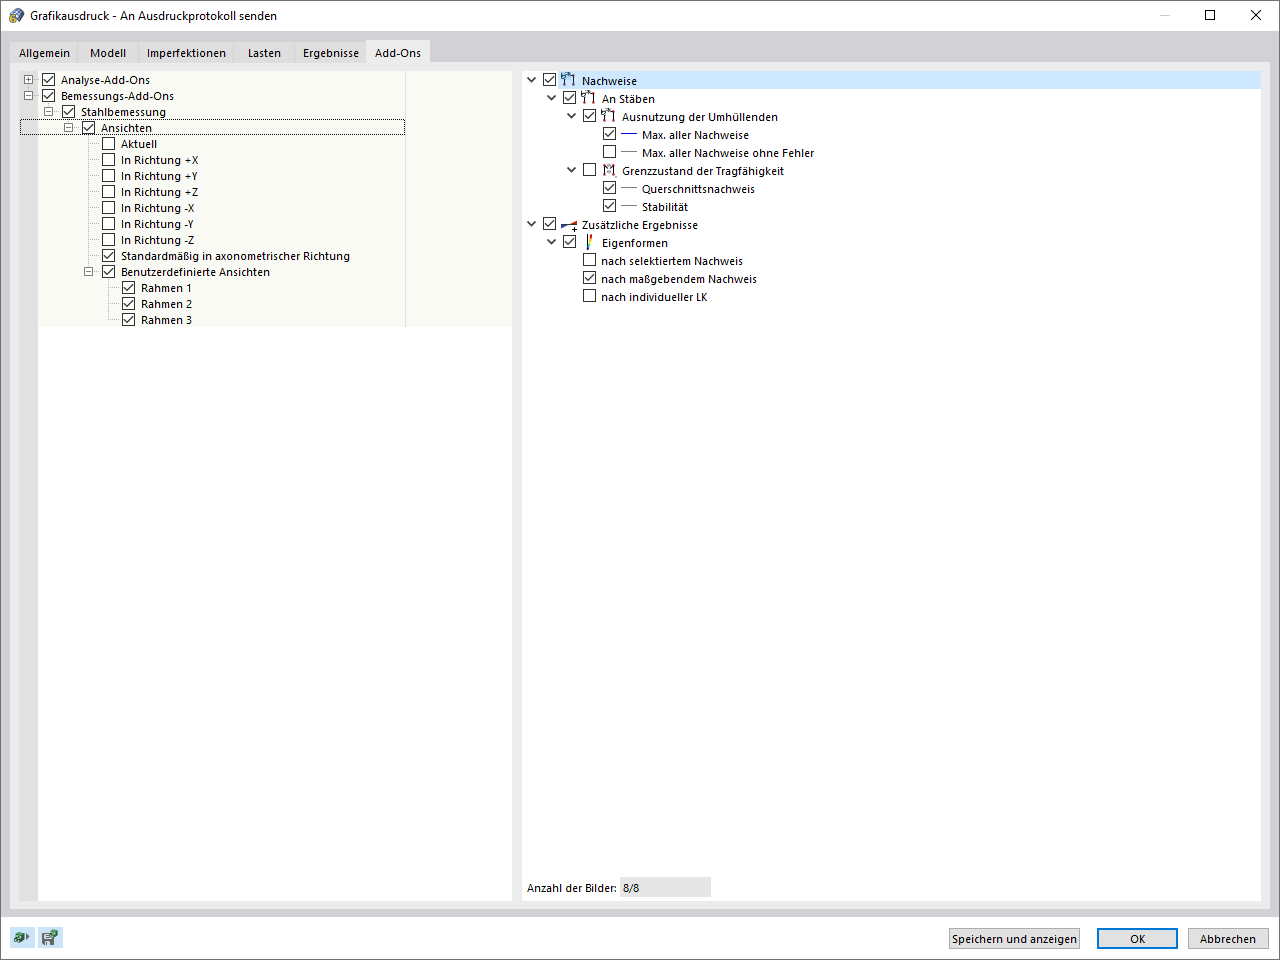Select the In Richtung +Z label
Image resolution: width=1280 pixels, height=960 pixels.
[160, 192]
